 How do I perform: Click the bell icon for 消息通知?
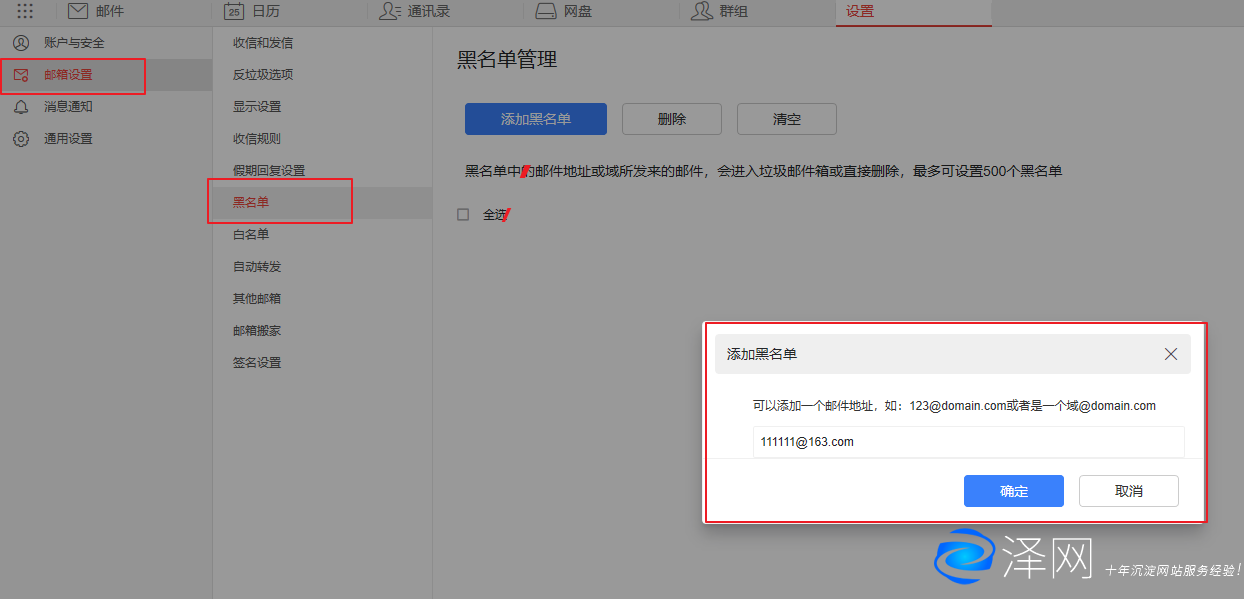(x=20, y=107)
